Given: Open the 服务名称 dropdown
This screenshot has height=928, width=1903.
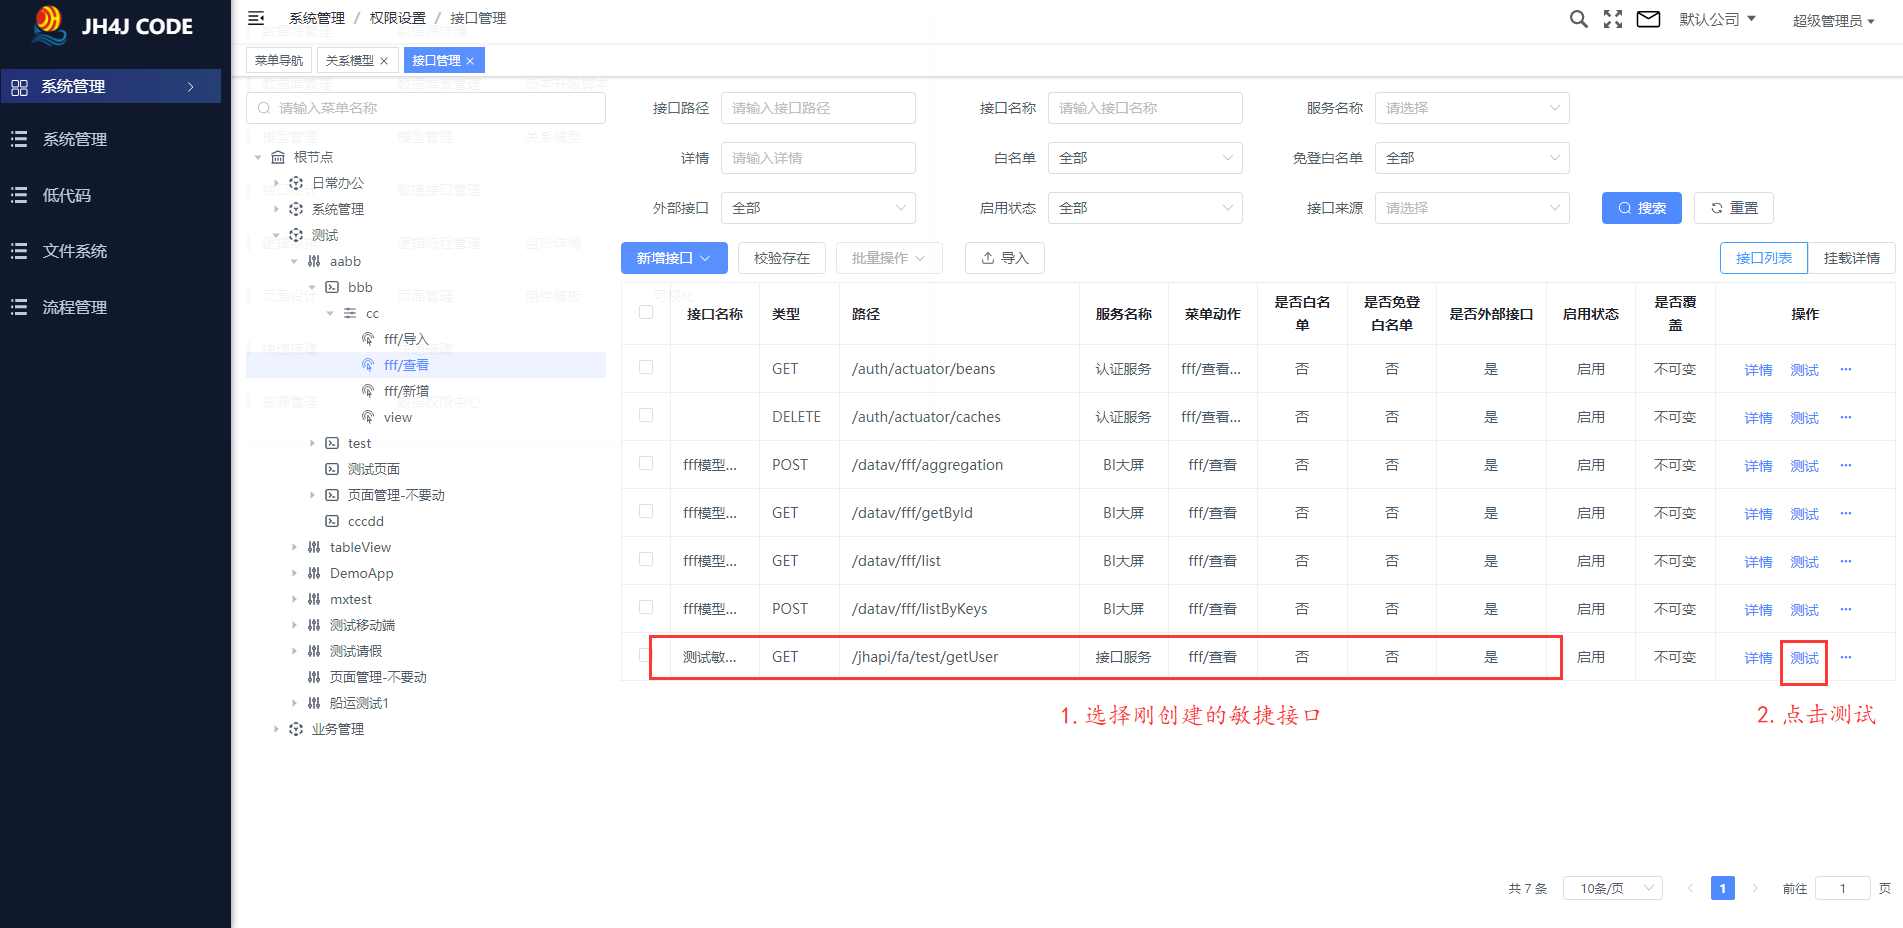Looking at the screenshot, I should [1472, 108].
